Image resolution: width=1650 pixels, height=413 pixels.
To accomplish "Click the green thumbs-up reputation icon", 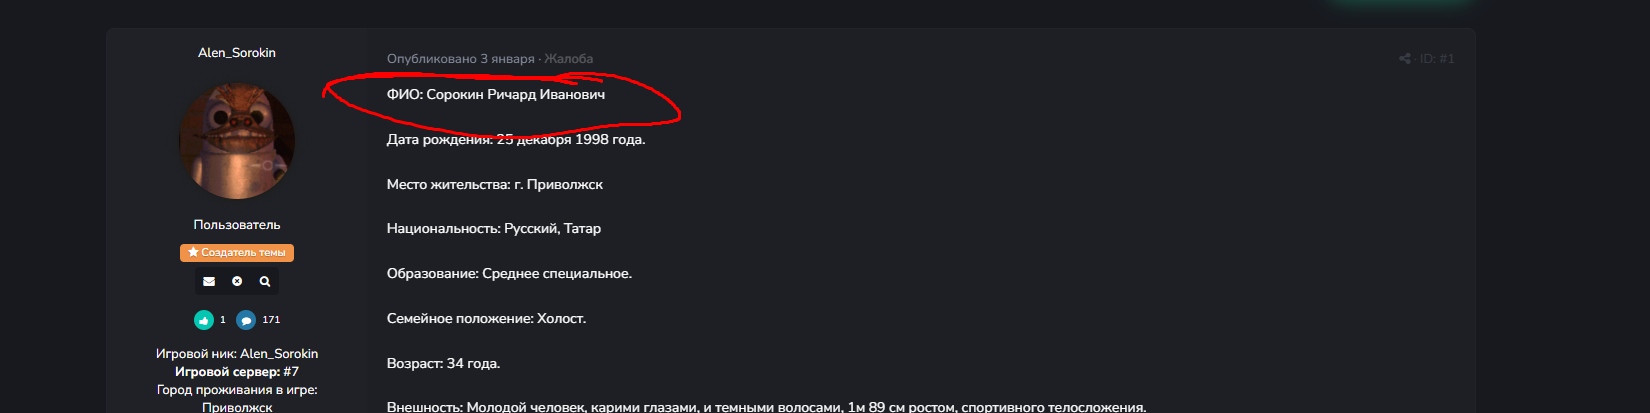I will coord(204,320).
